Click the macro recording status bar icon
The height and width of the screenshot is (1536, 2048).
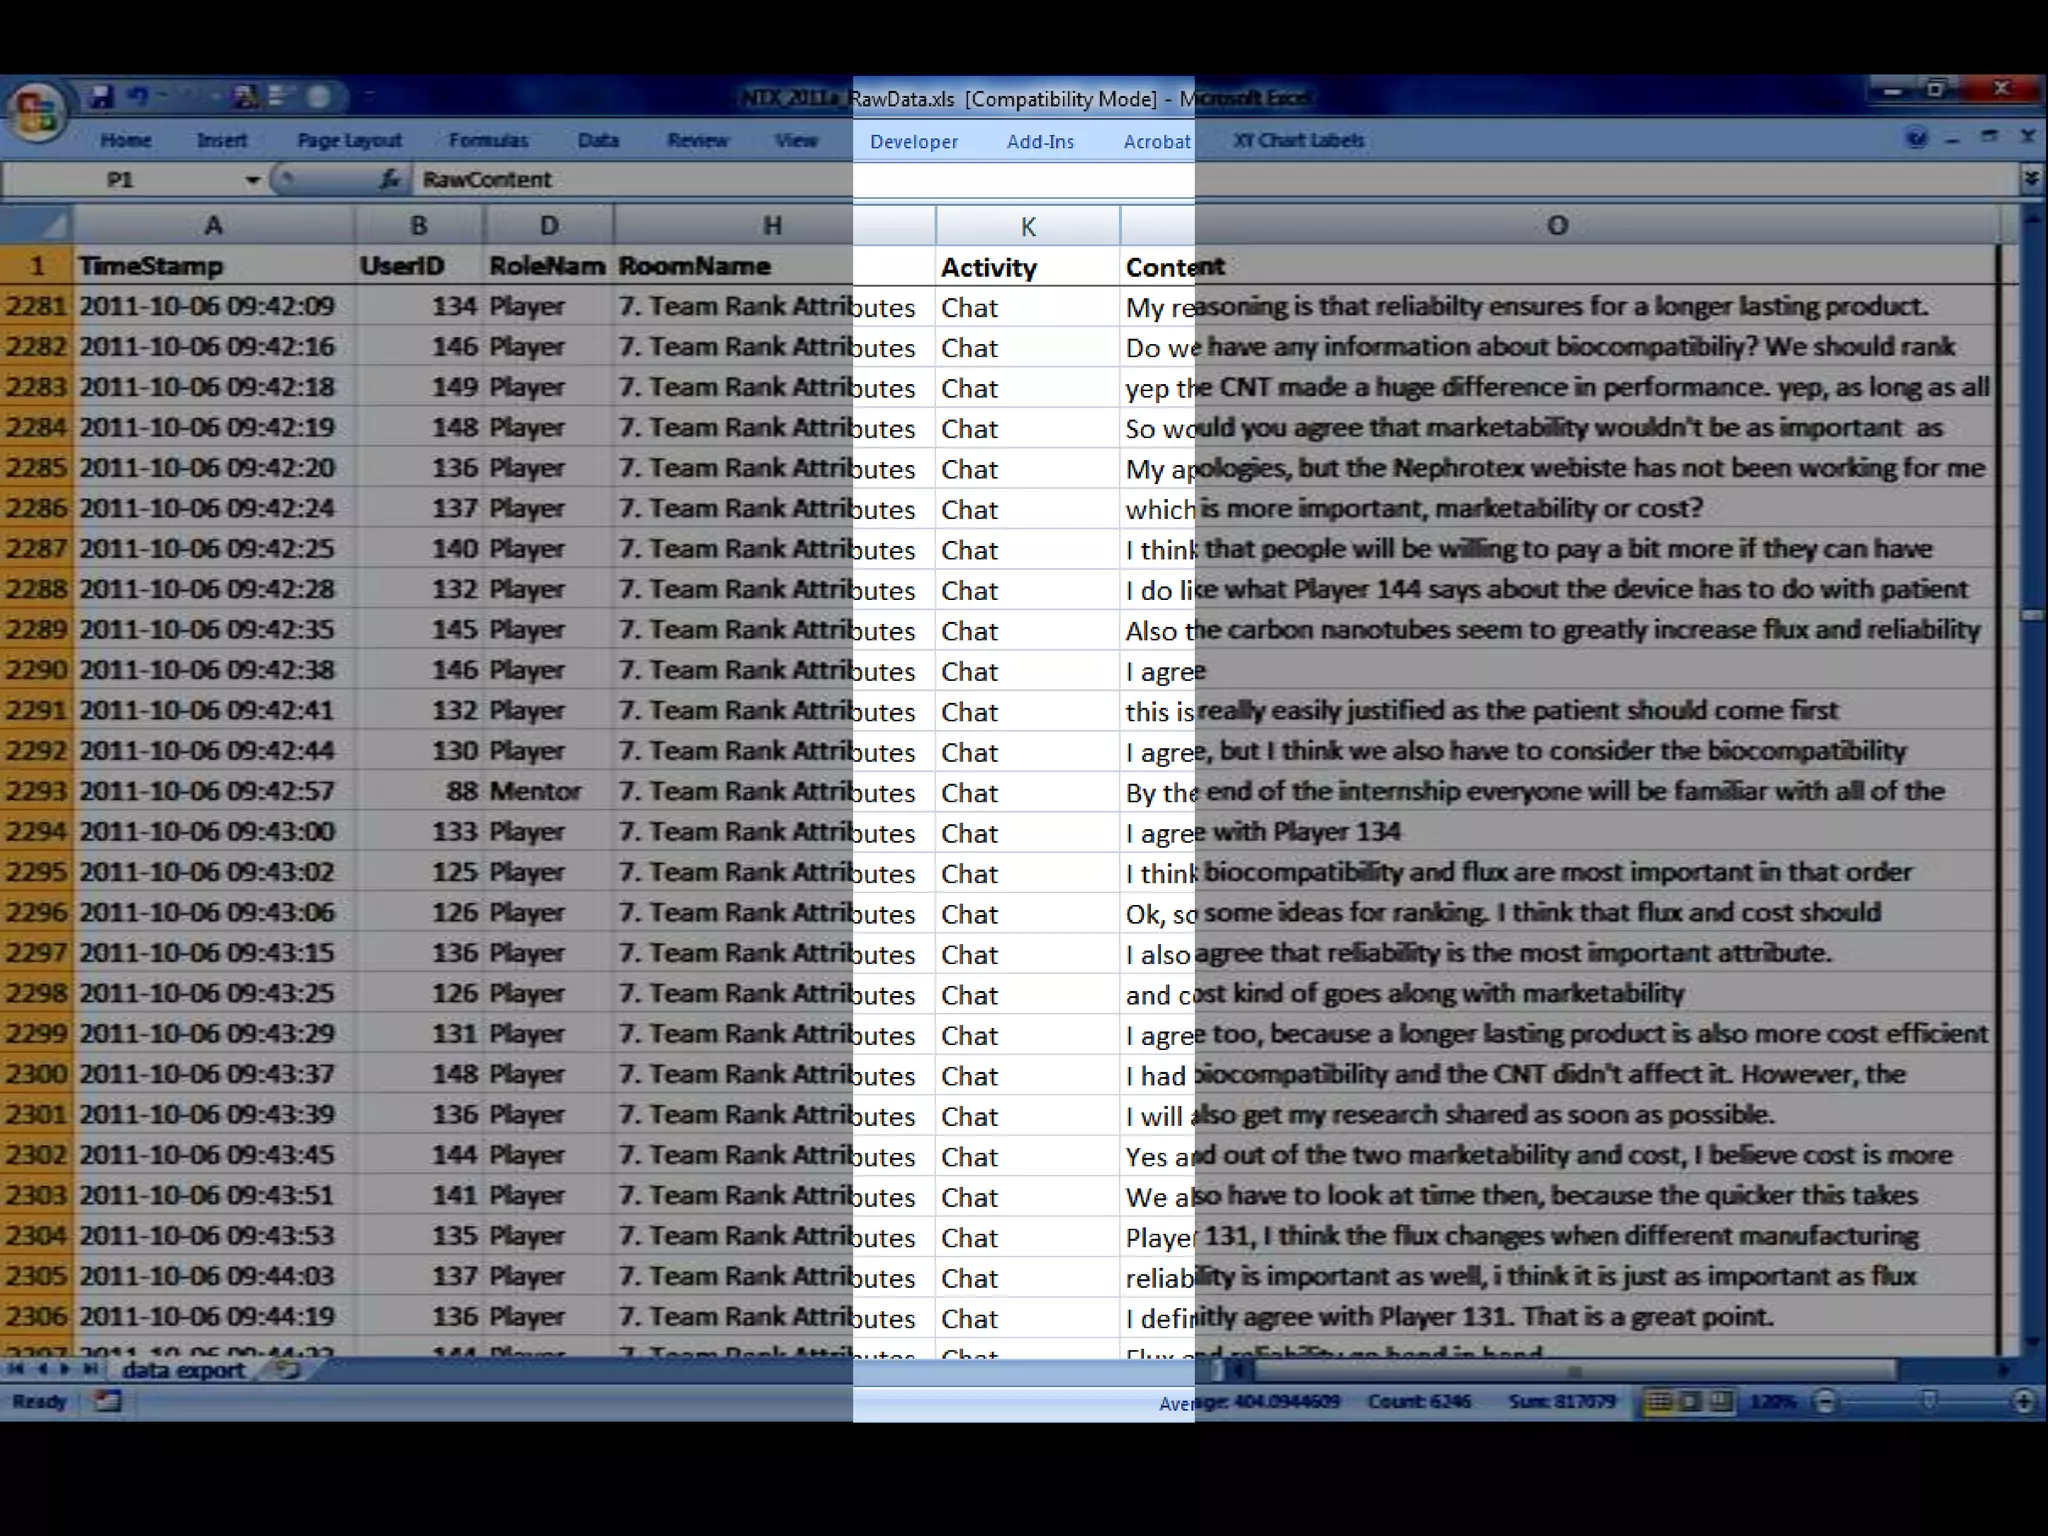coord(107,1401)
